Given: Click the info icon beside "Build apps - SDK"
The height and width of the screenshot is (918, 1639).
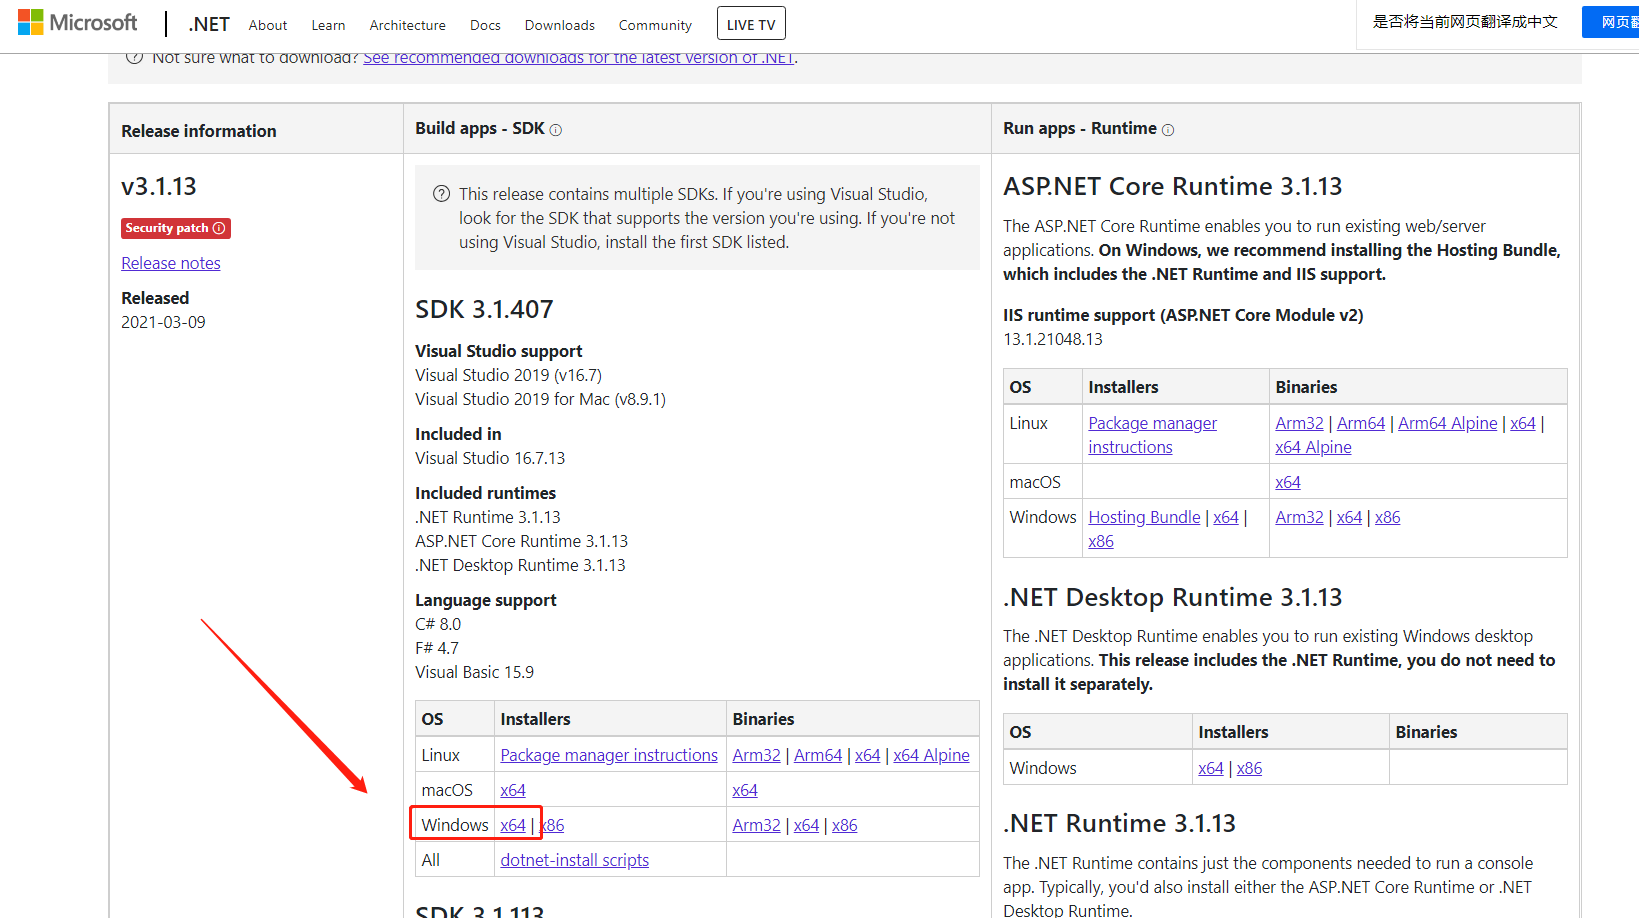Looking at the screenshot, I should click(x=556, y=130).
